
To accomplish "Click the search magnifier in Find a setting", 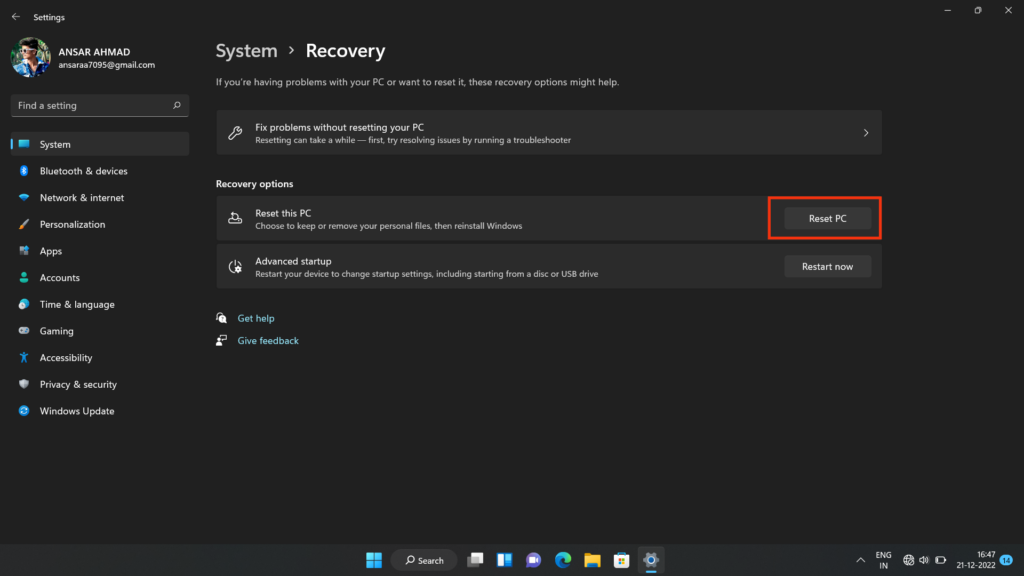I will click(176, 105).
